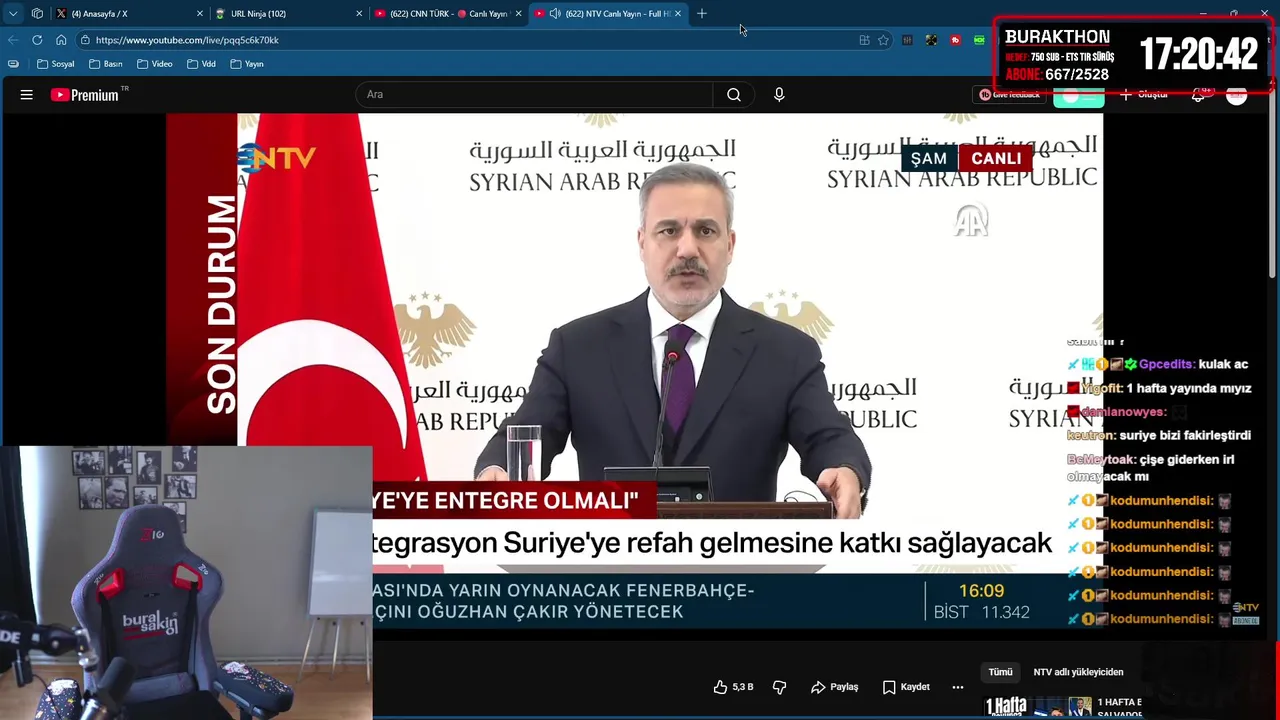Start voice search with microphone icon
Viewport: 1280px width, 720px height.
(779, 95)
